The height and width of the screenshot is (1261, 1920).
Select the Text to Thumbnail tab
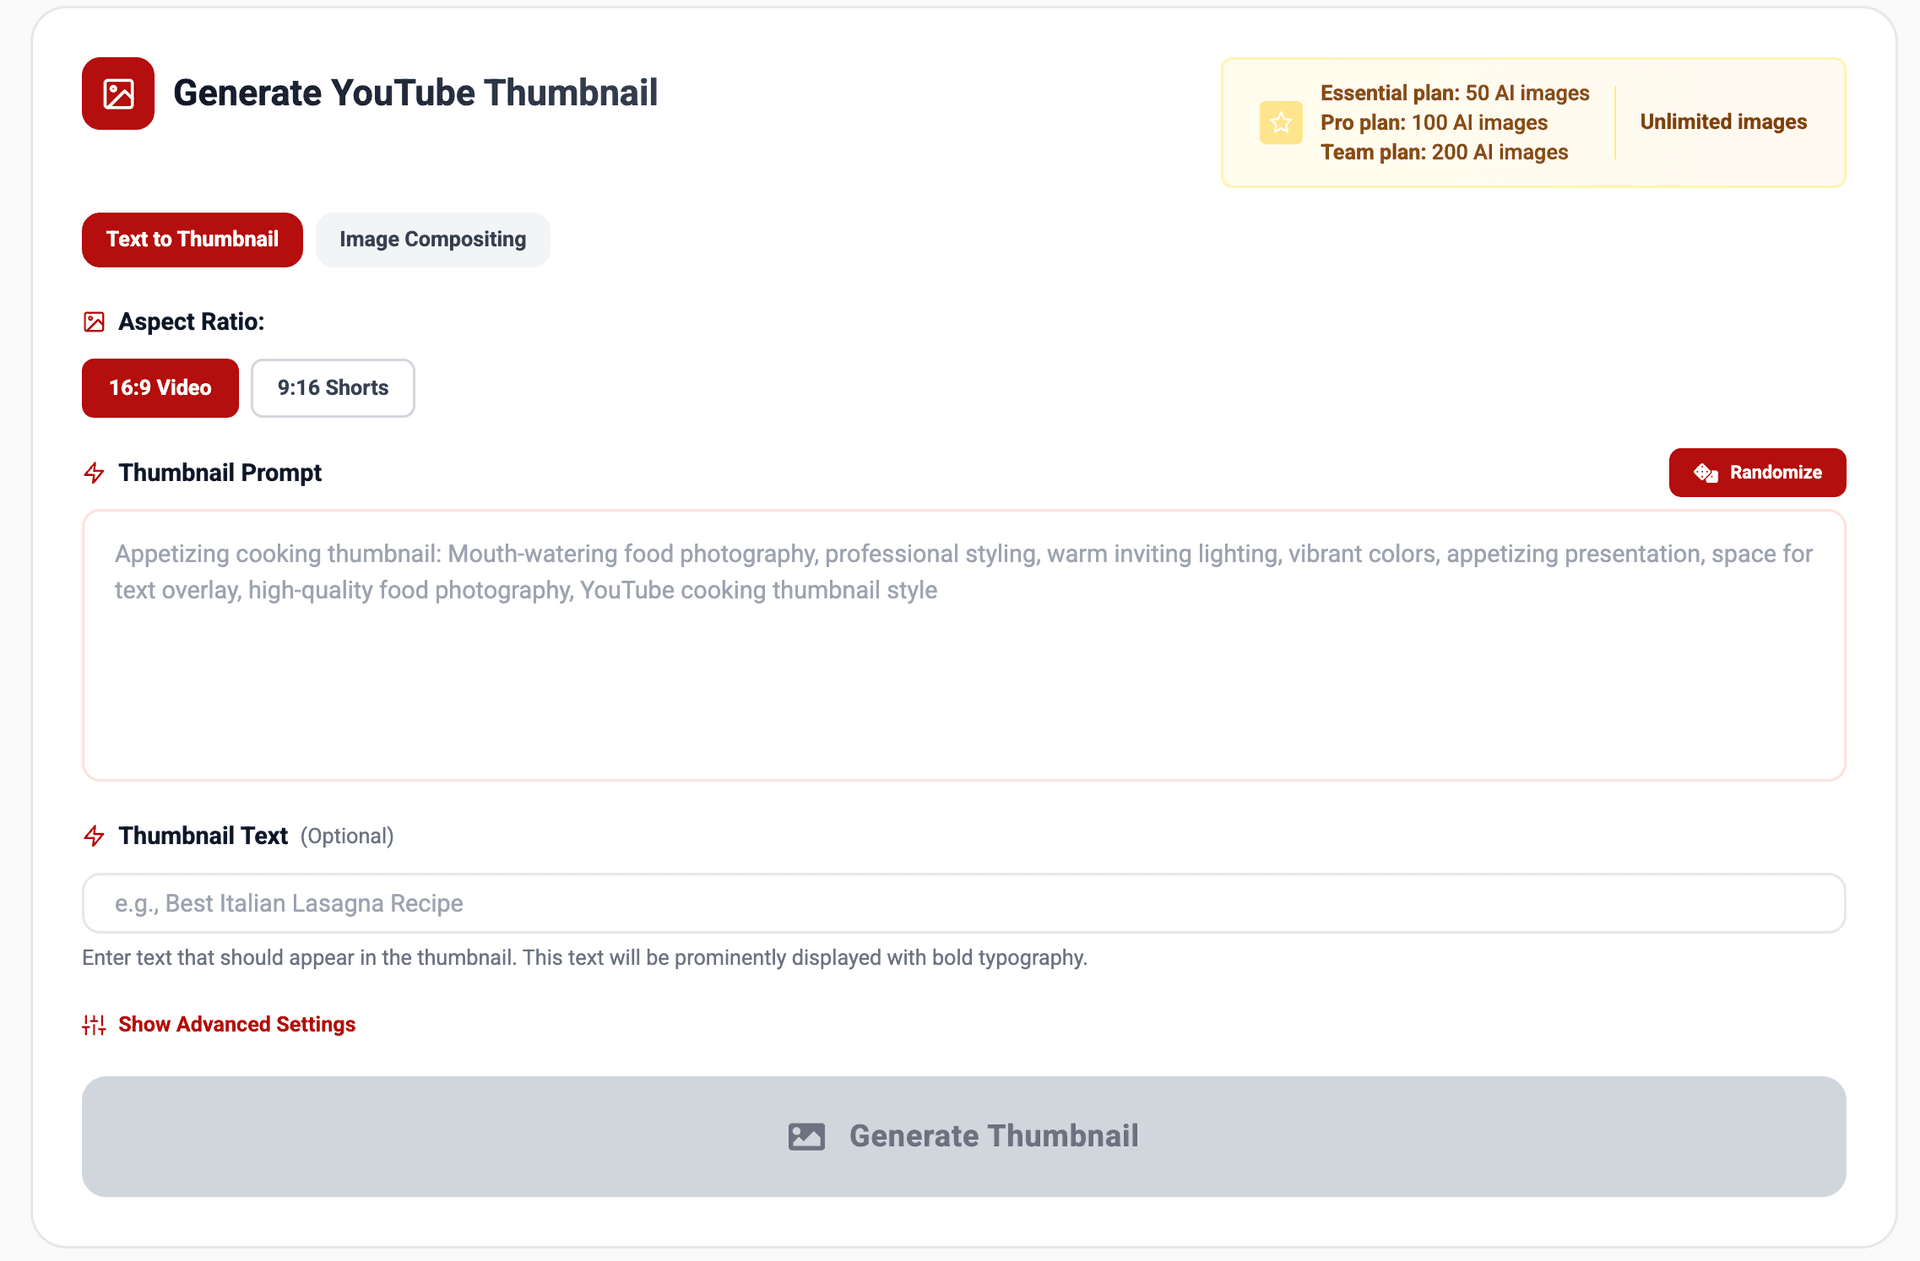(192, 240)
